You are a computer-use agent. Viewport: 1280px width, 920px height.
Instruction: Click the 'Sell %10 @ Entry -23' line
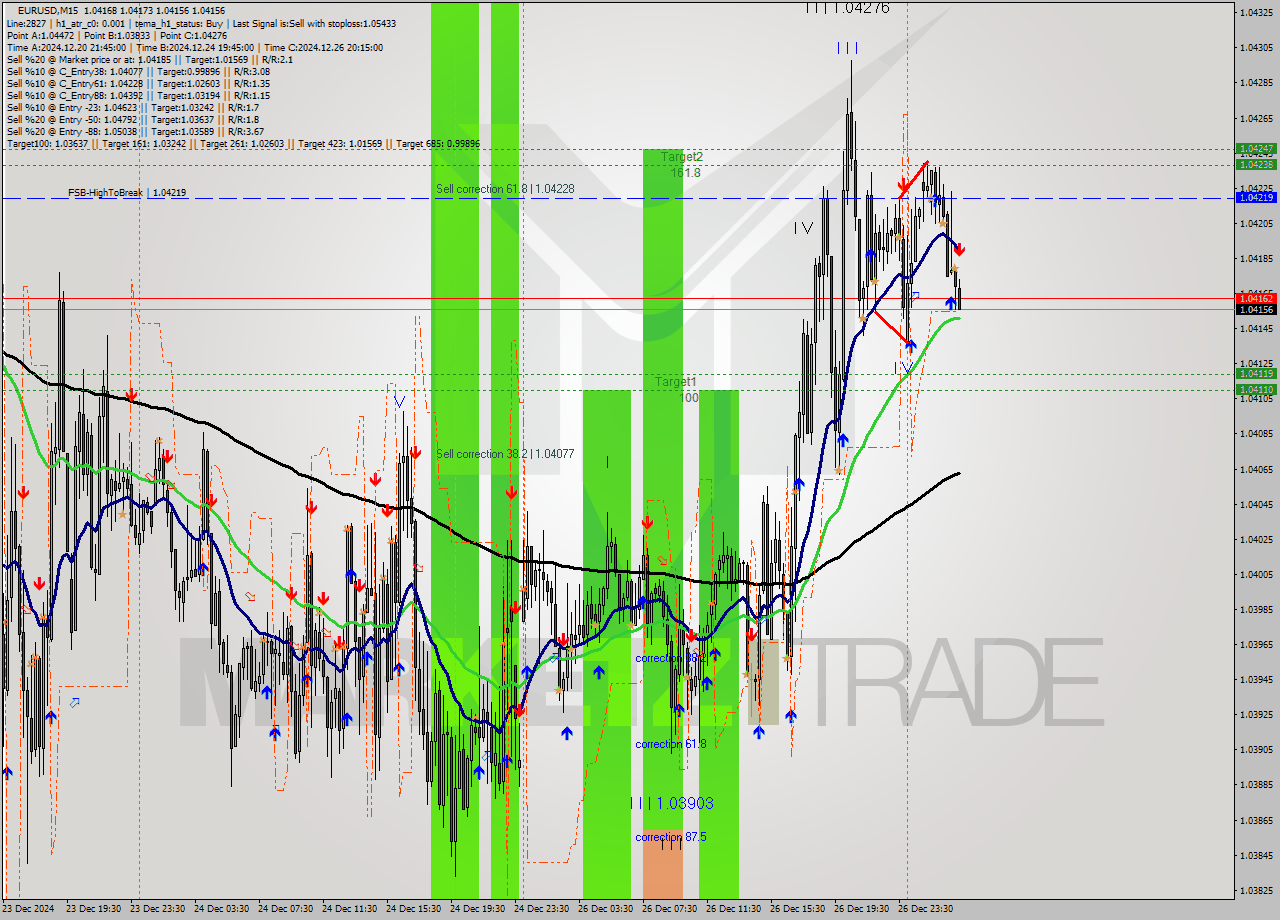pos(133,107)
